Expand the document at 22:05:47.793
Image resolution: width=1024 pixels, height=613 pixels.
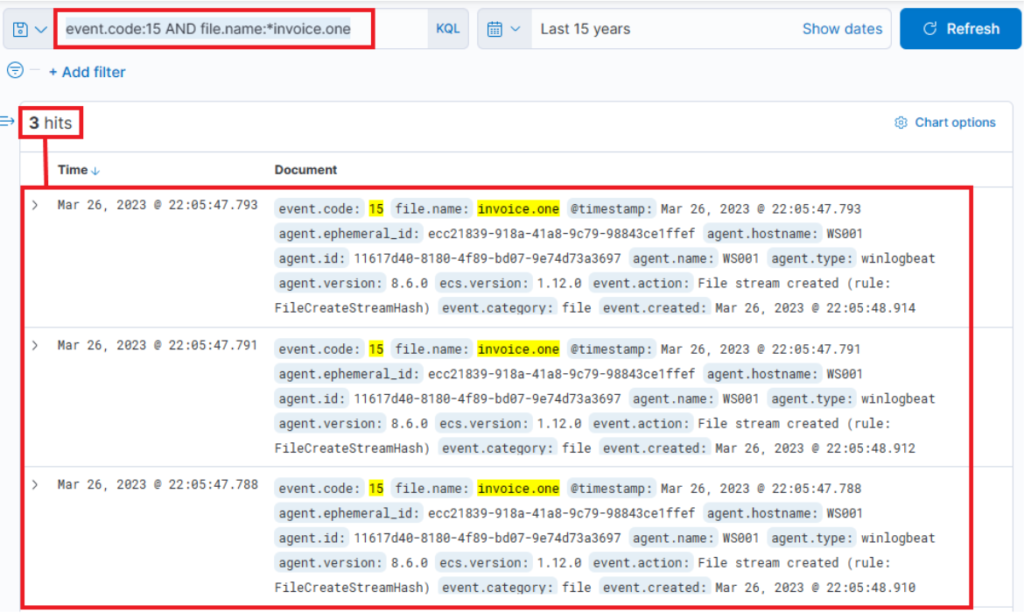(x=35, y=205)
